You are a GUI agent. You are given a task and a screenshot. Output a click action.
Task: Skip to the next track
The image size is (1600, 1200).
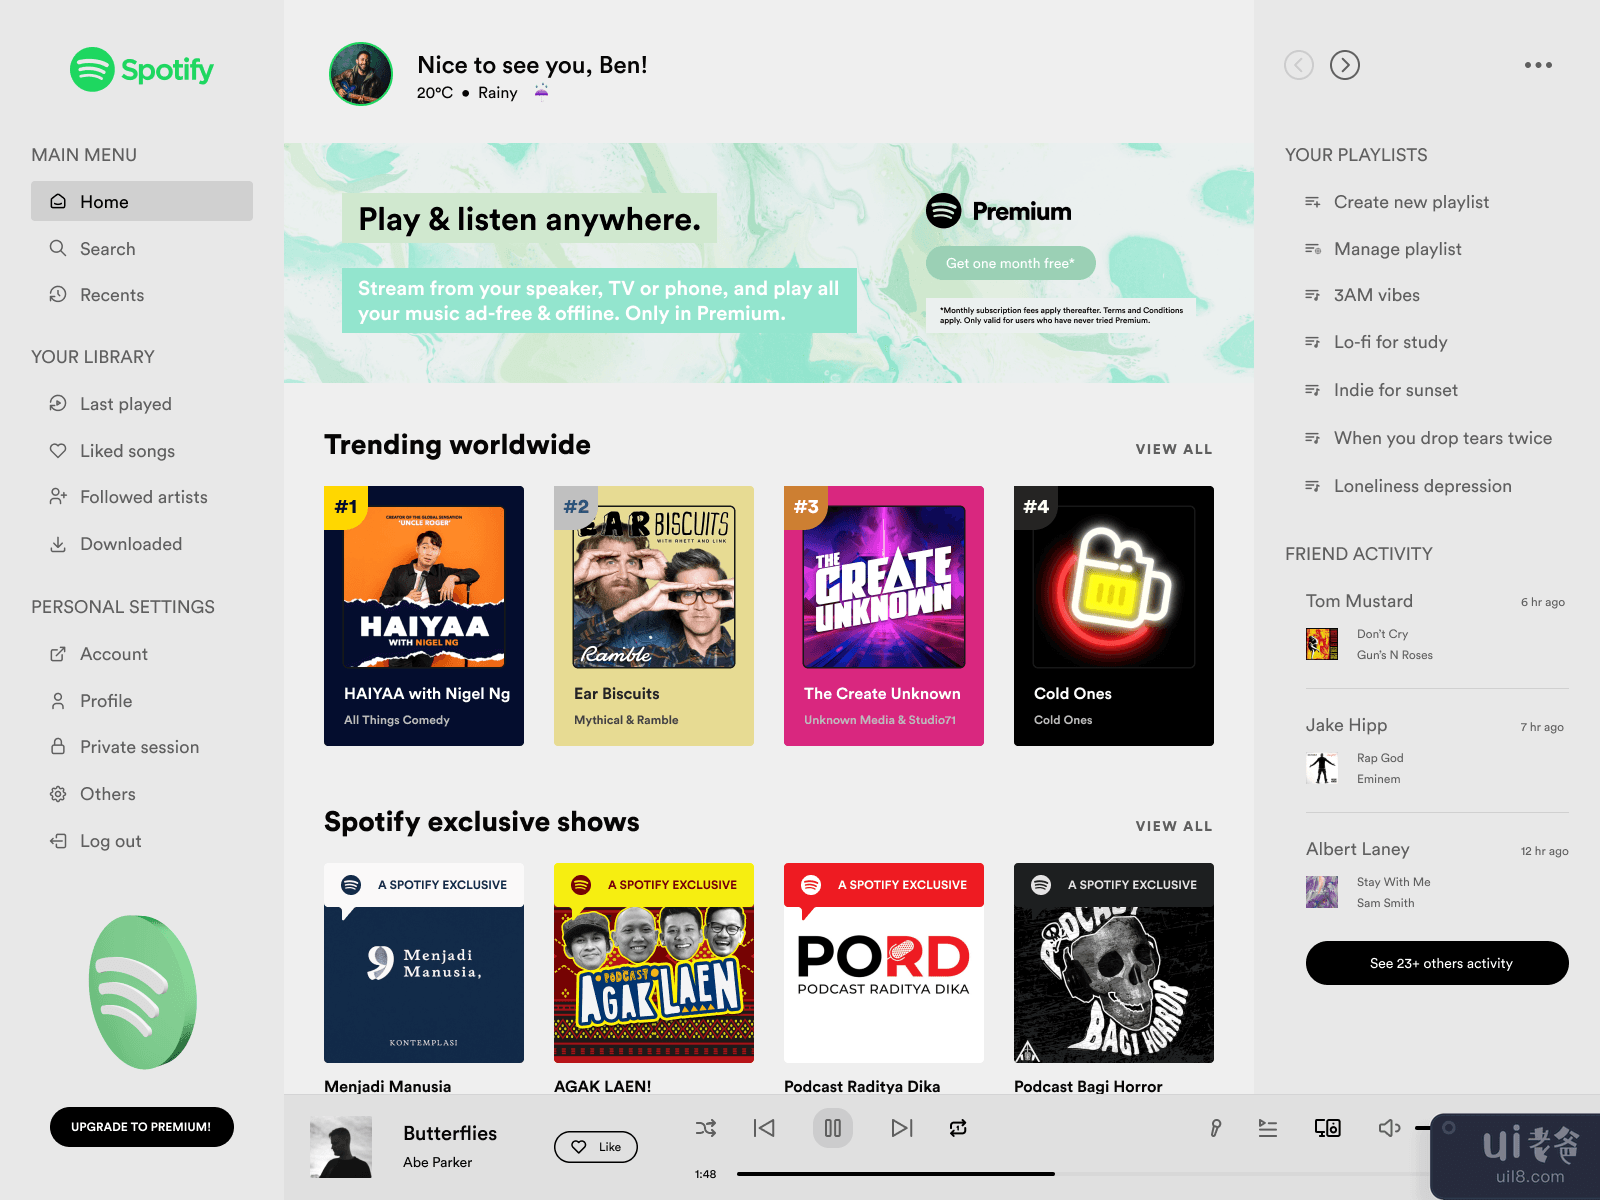click(x=901, y=1128)
